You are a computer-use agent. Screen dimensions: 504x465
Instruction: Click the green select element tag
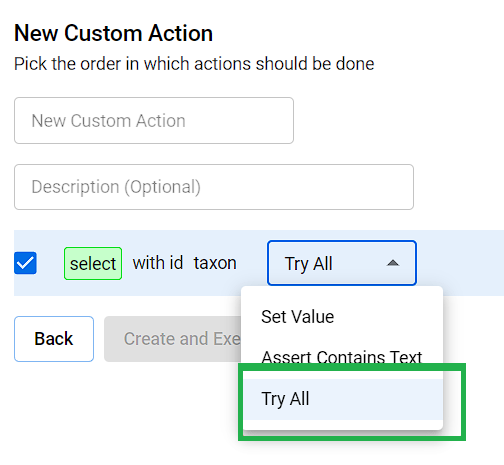point(93,263)
